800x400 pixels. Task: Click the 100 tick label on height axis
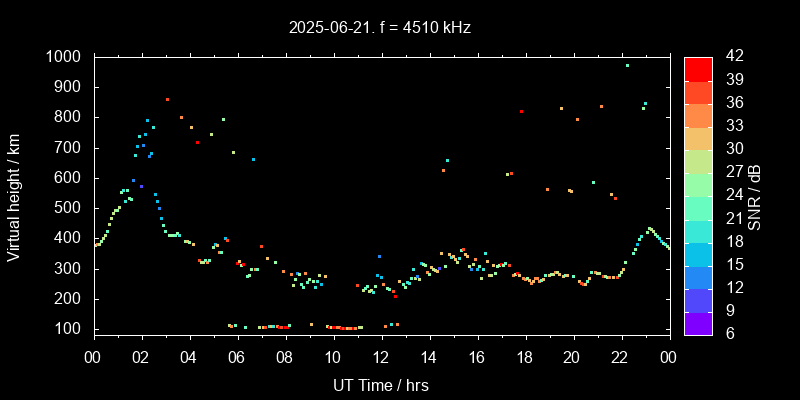point(70,329)
